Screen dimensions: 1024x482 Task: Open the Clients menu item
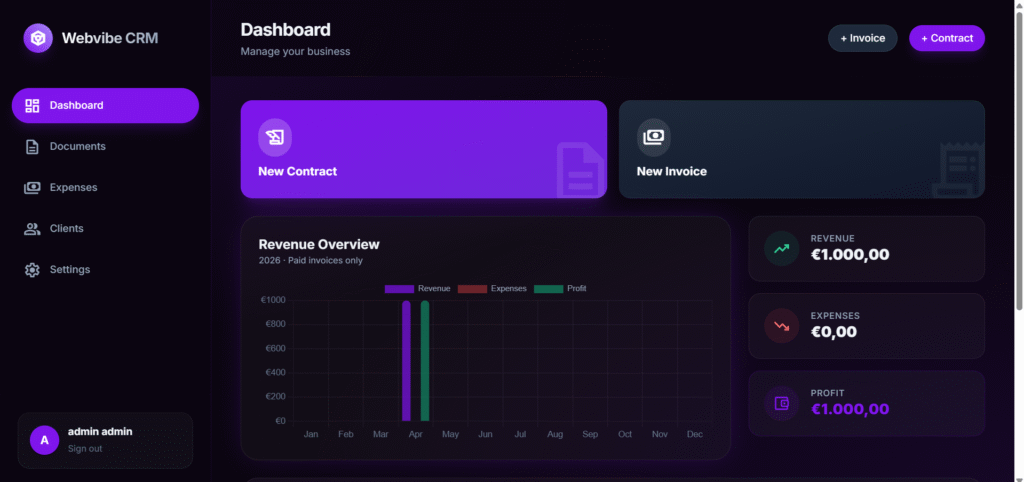pos(66,229)
